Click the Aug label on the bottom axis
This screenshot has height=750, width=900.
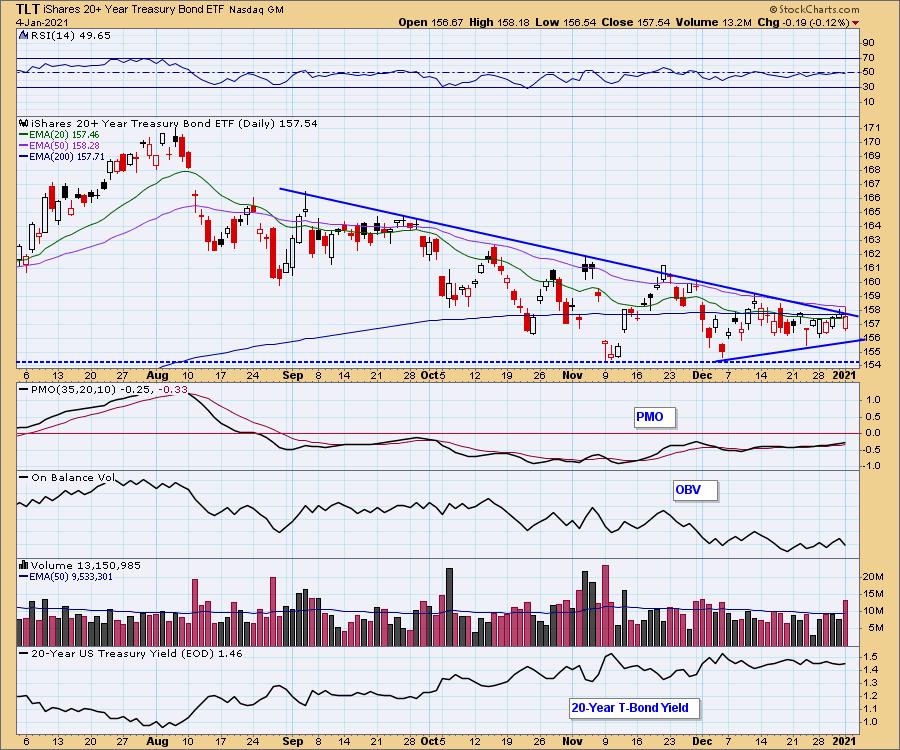tap(157, 741)
